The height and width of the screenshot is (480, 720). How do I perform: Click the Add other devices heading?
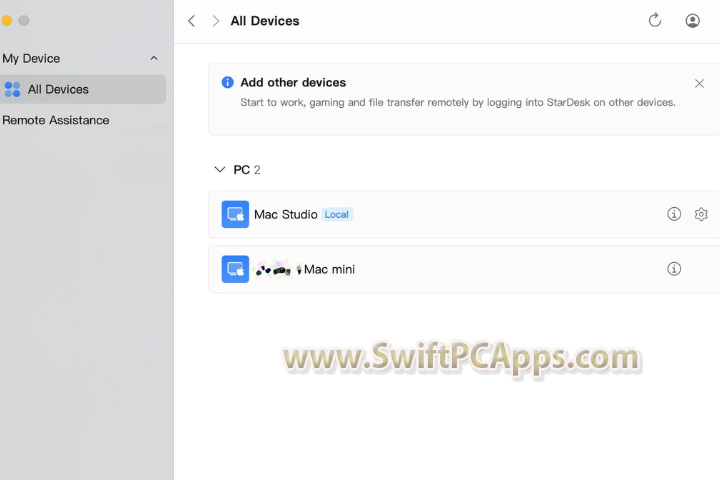[x=293, y=83]
